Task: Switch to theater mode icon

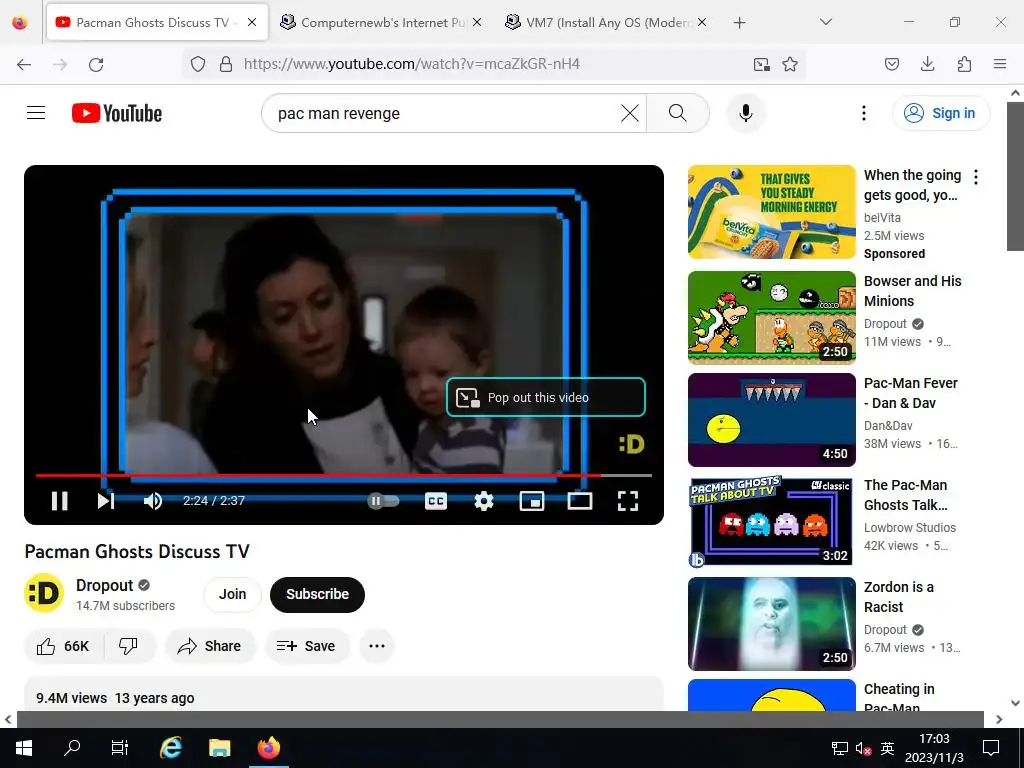Action: coord(580,501)
